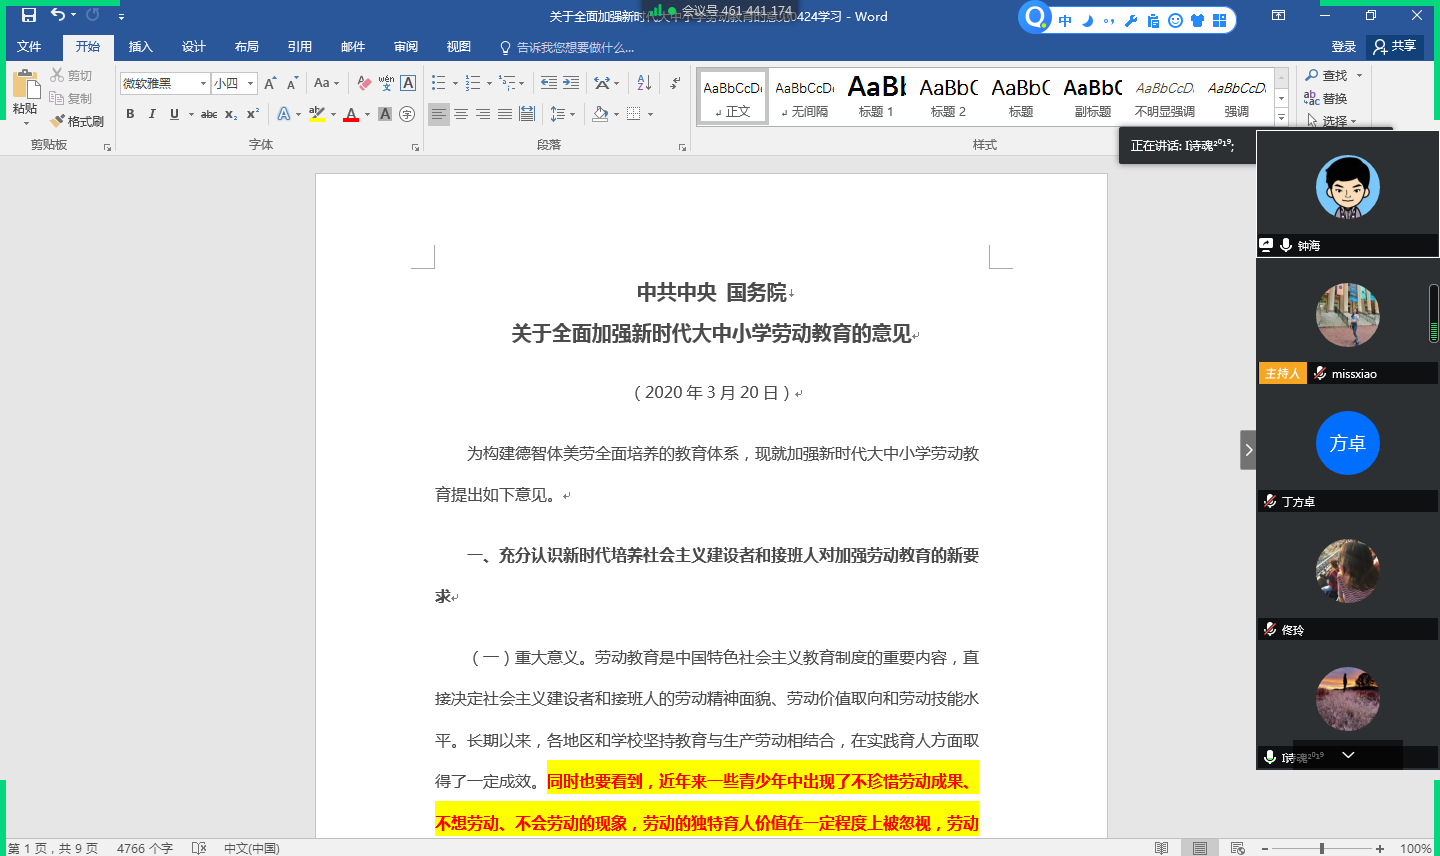Expand numbered list options arrow
The image size is (1440, 856).
click(x=489, y=83)
